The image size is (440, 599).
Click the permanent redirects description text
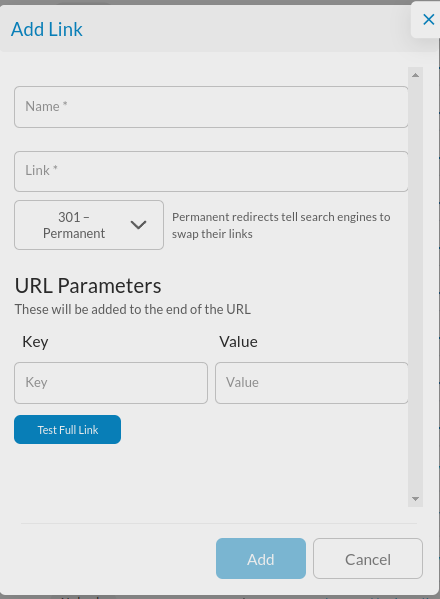(281, 225)
